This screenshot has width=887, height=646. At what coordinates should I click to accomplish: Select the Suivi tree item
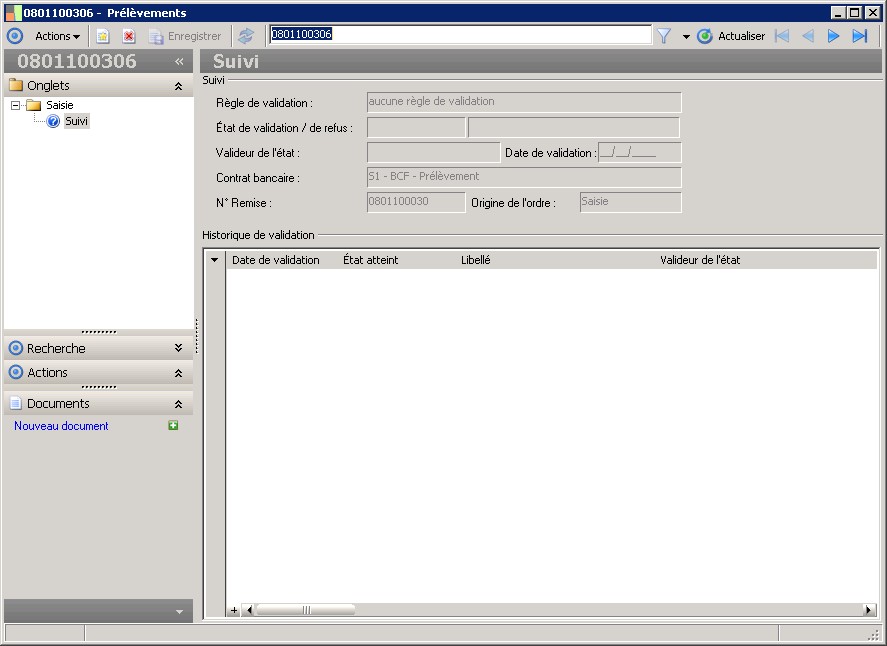coord(76,121)
